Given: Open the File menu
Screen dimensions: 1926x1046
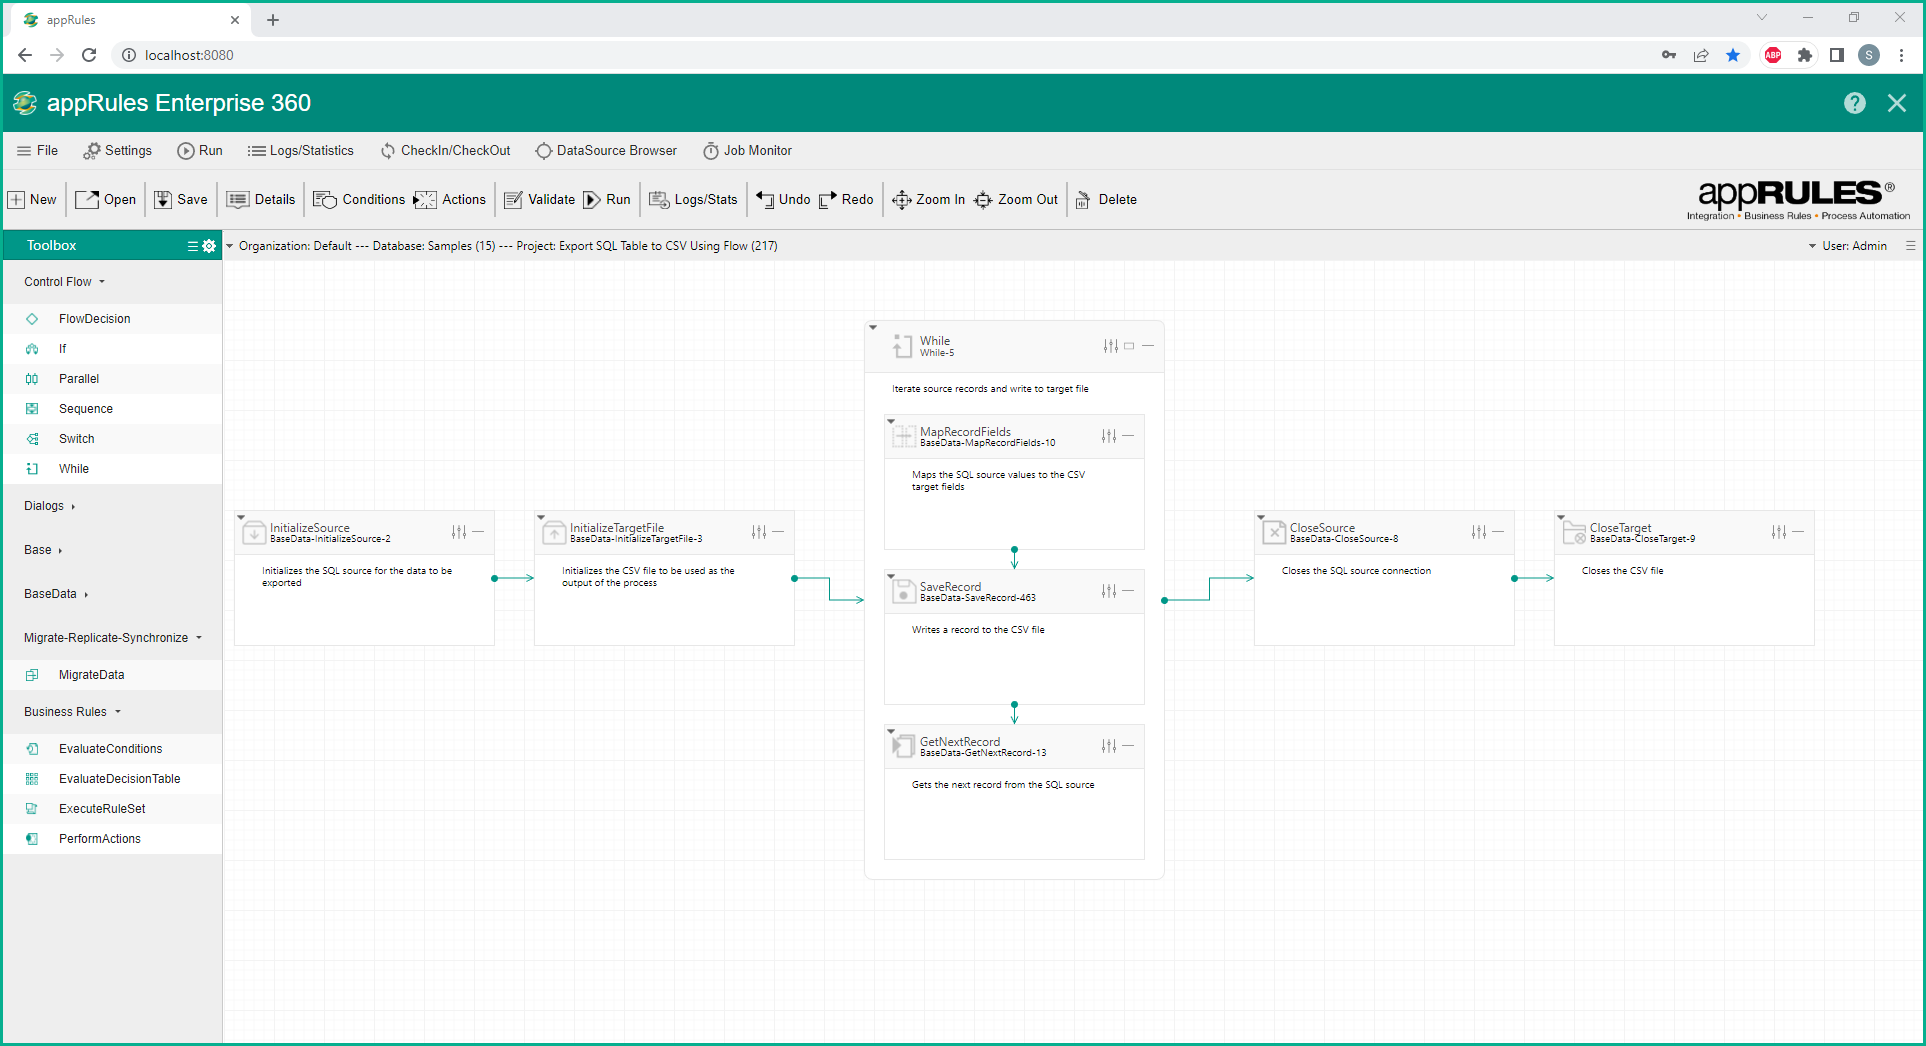Looking at the screenshot, I should pos(37,151).
